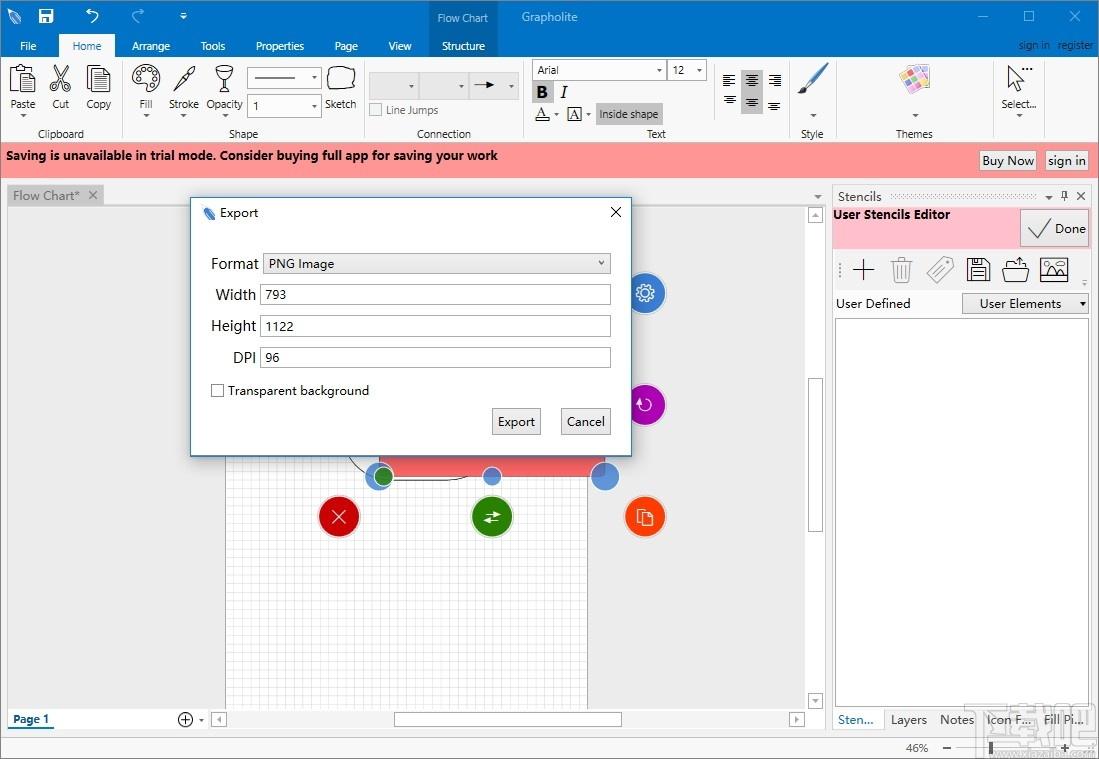Switch to the Arrange tab
The width and height of the screenshot is (1099, 759).
pos(151,46)
